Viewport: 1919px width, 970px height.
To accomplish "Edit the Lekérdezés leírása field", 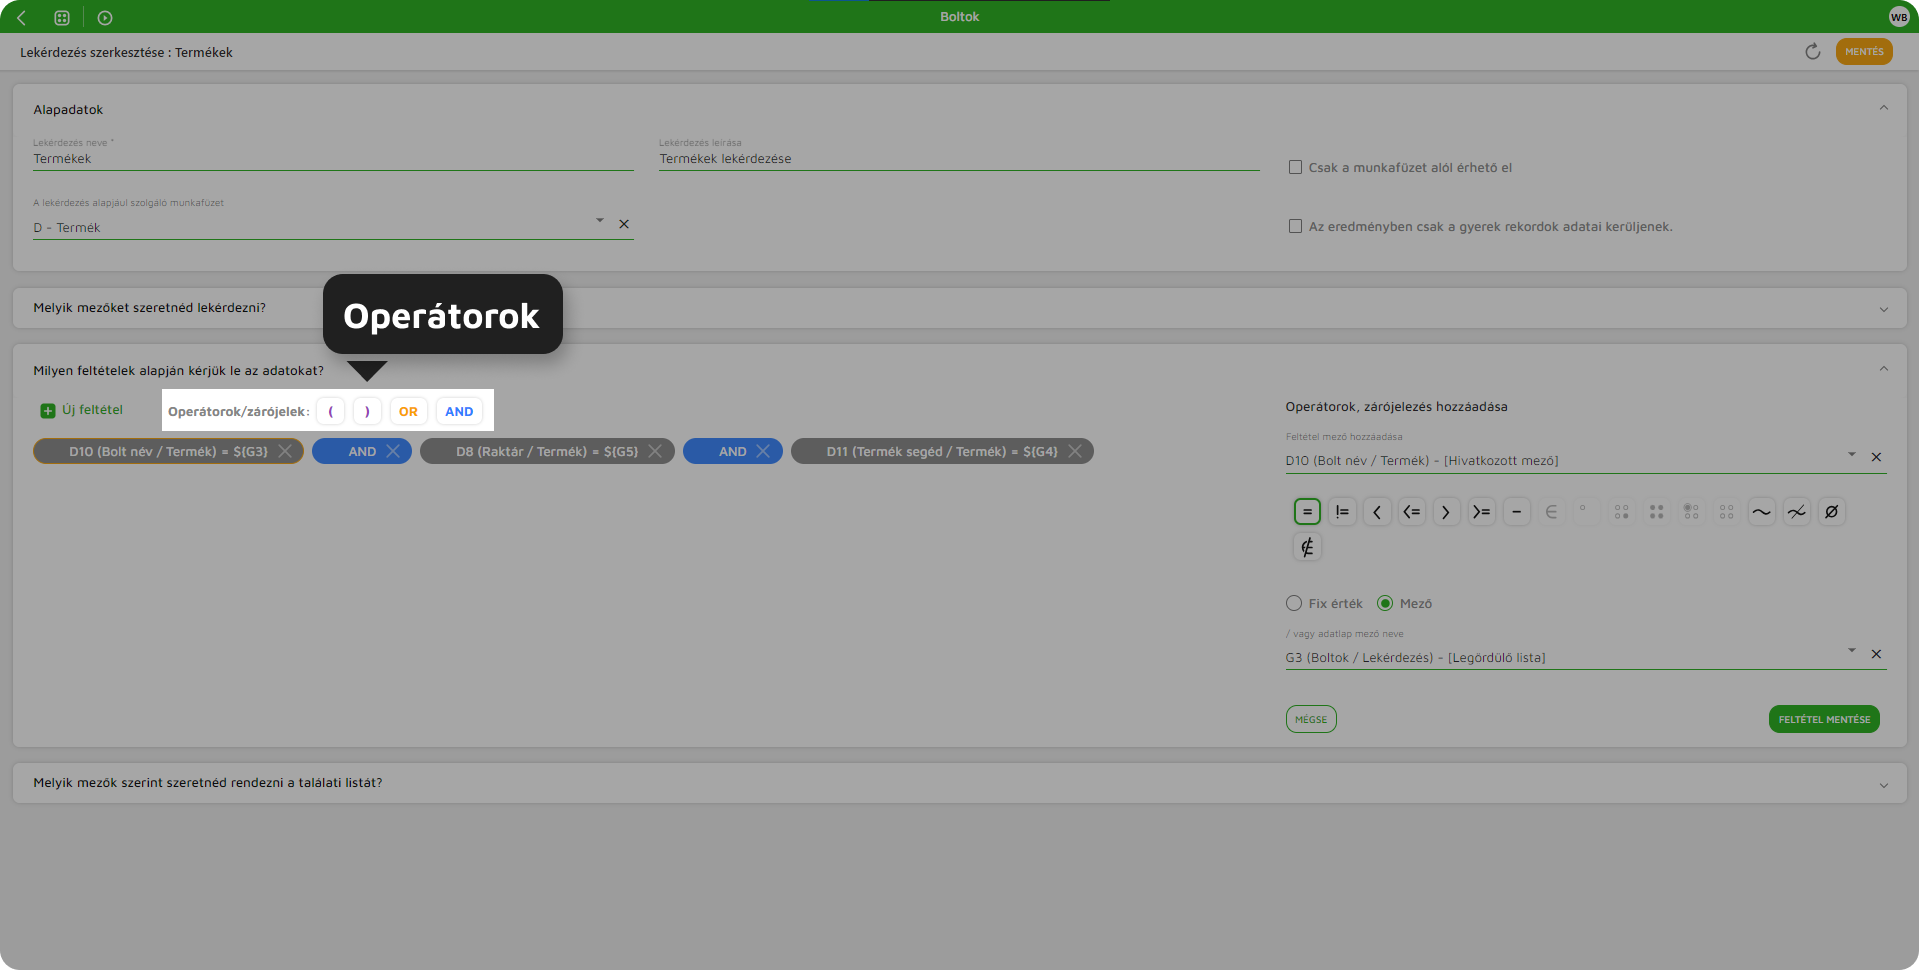I will (x=959, y=159).
